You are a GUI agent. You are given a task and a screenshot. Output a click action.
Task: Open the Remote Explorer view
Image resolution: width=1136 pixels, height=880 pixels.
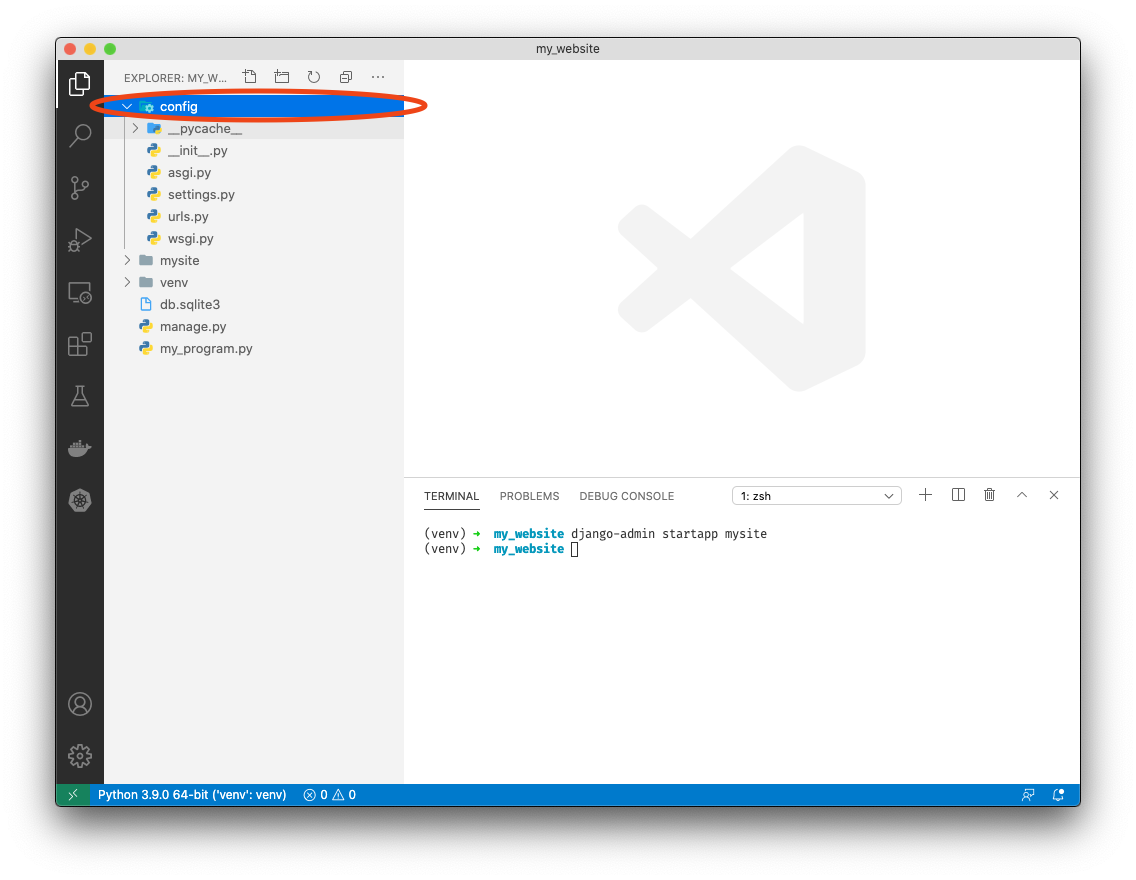click(x=80, y=292)
